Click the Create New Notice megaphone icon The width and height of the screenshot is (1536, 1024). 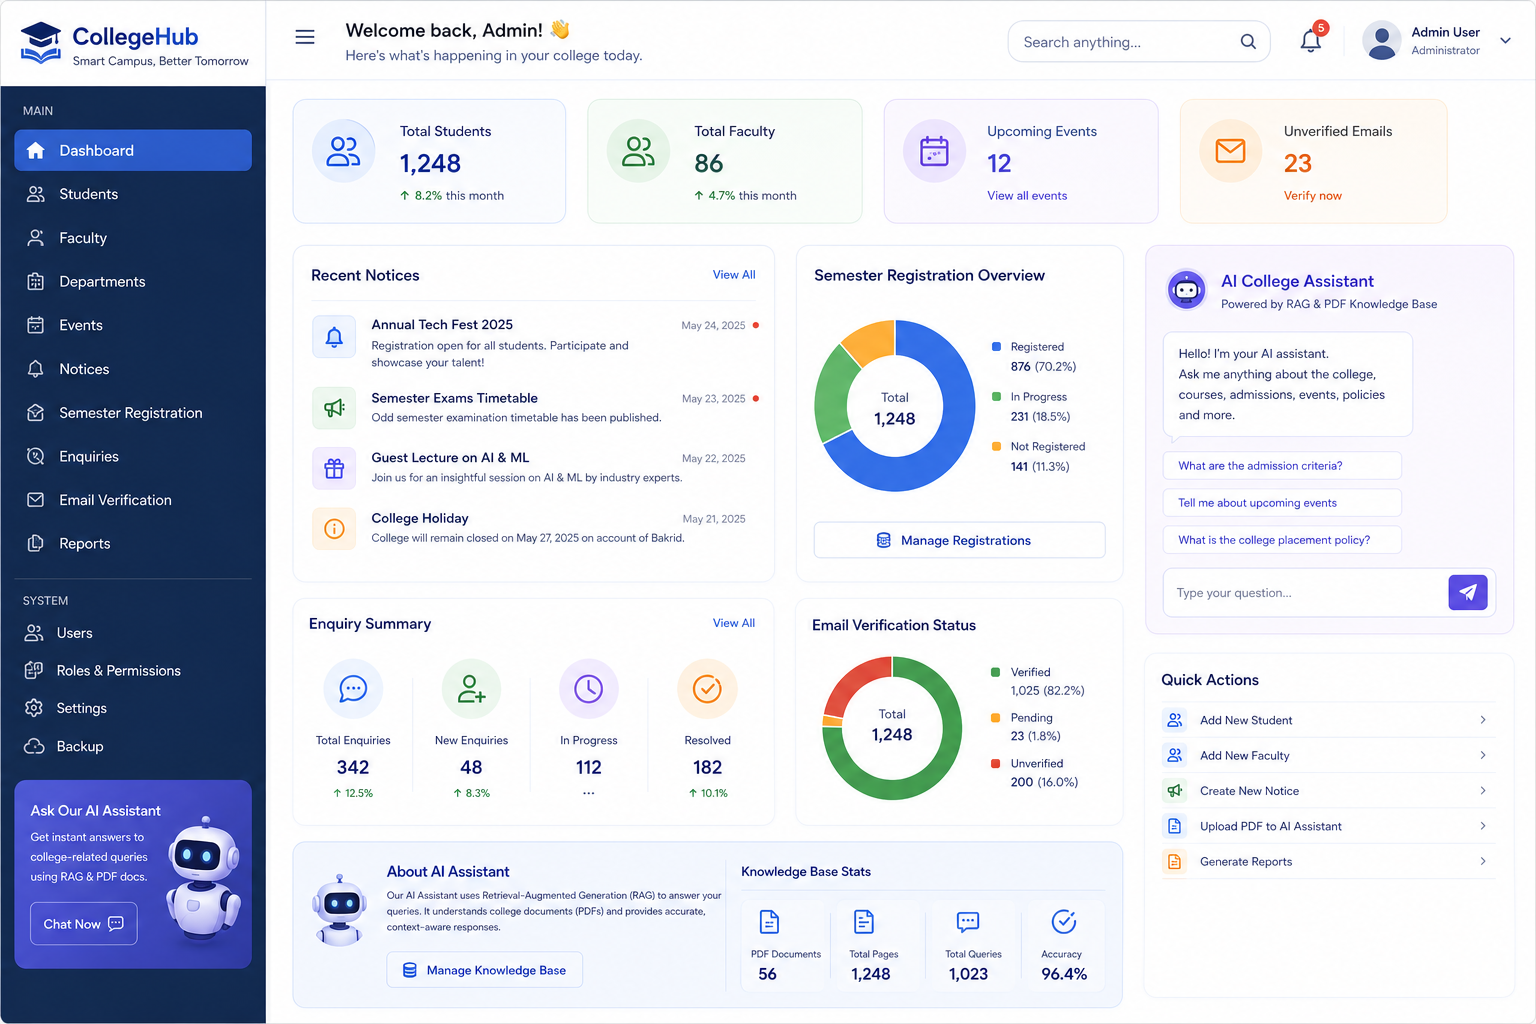coord(1175,791)
